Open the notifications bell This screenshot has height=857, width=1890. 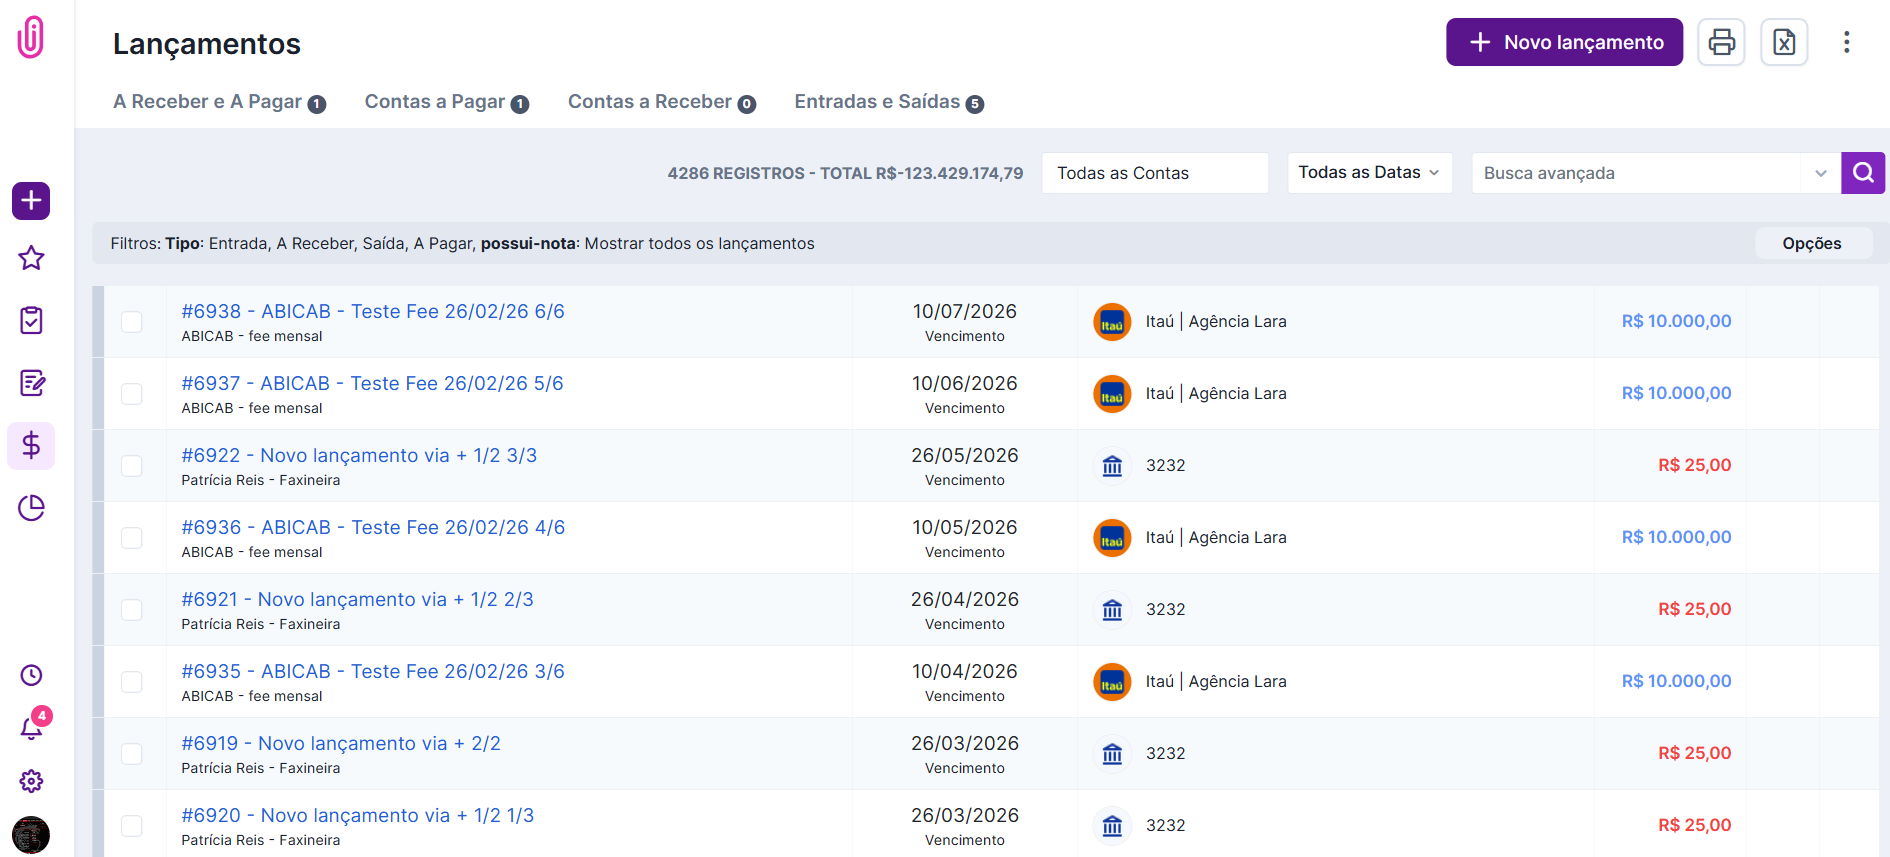pyautogui.click(x=31, y=728)
